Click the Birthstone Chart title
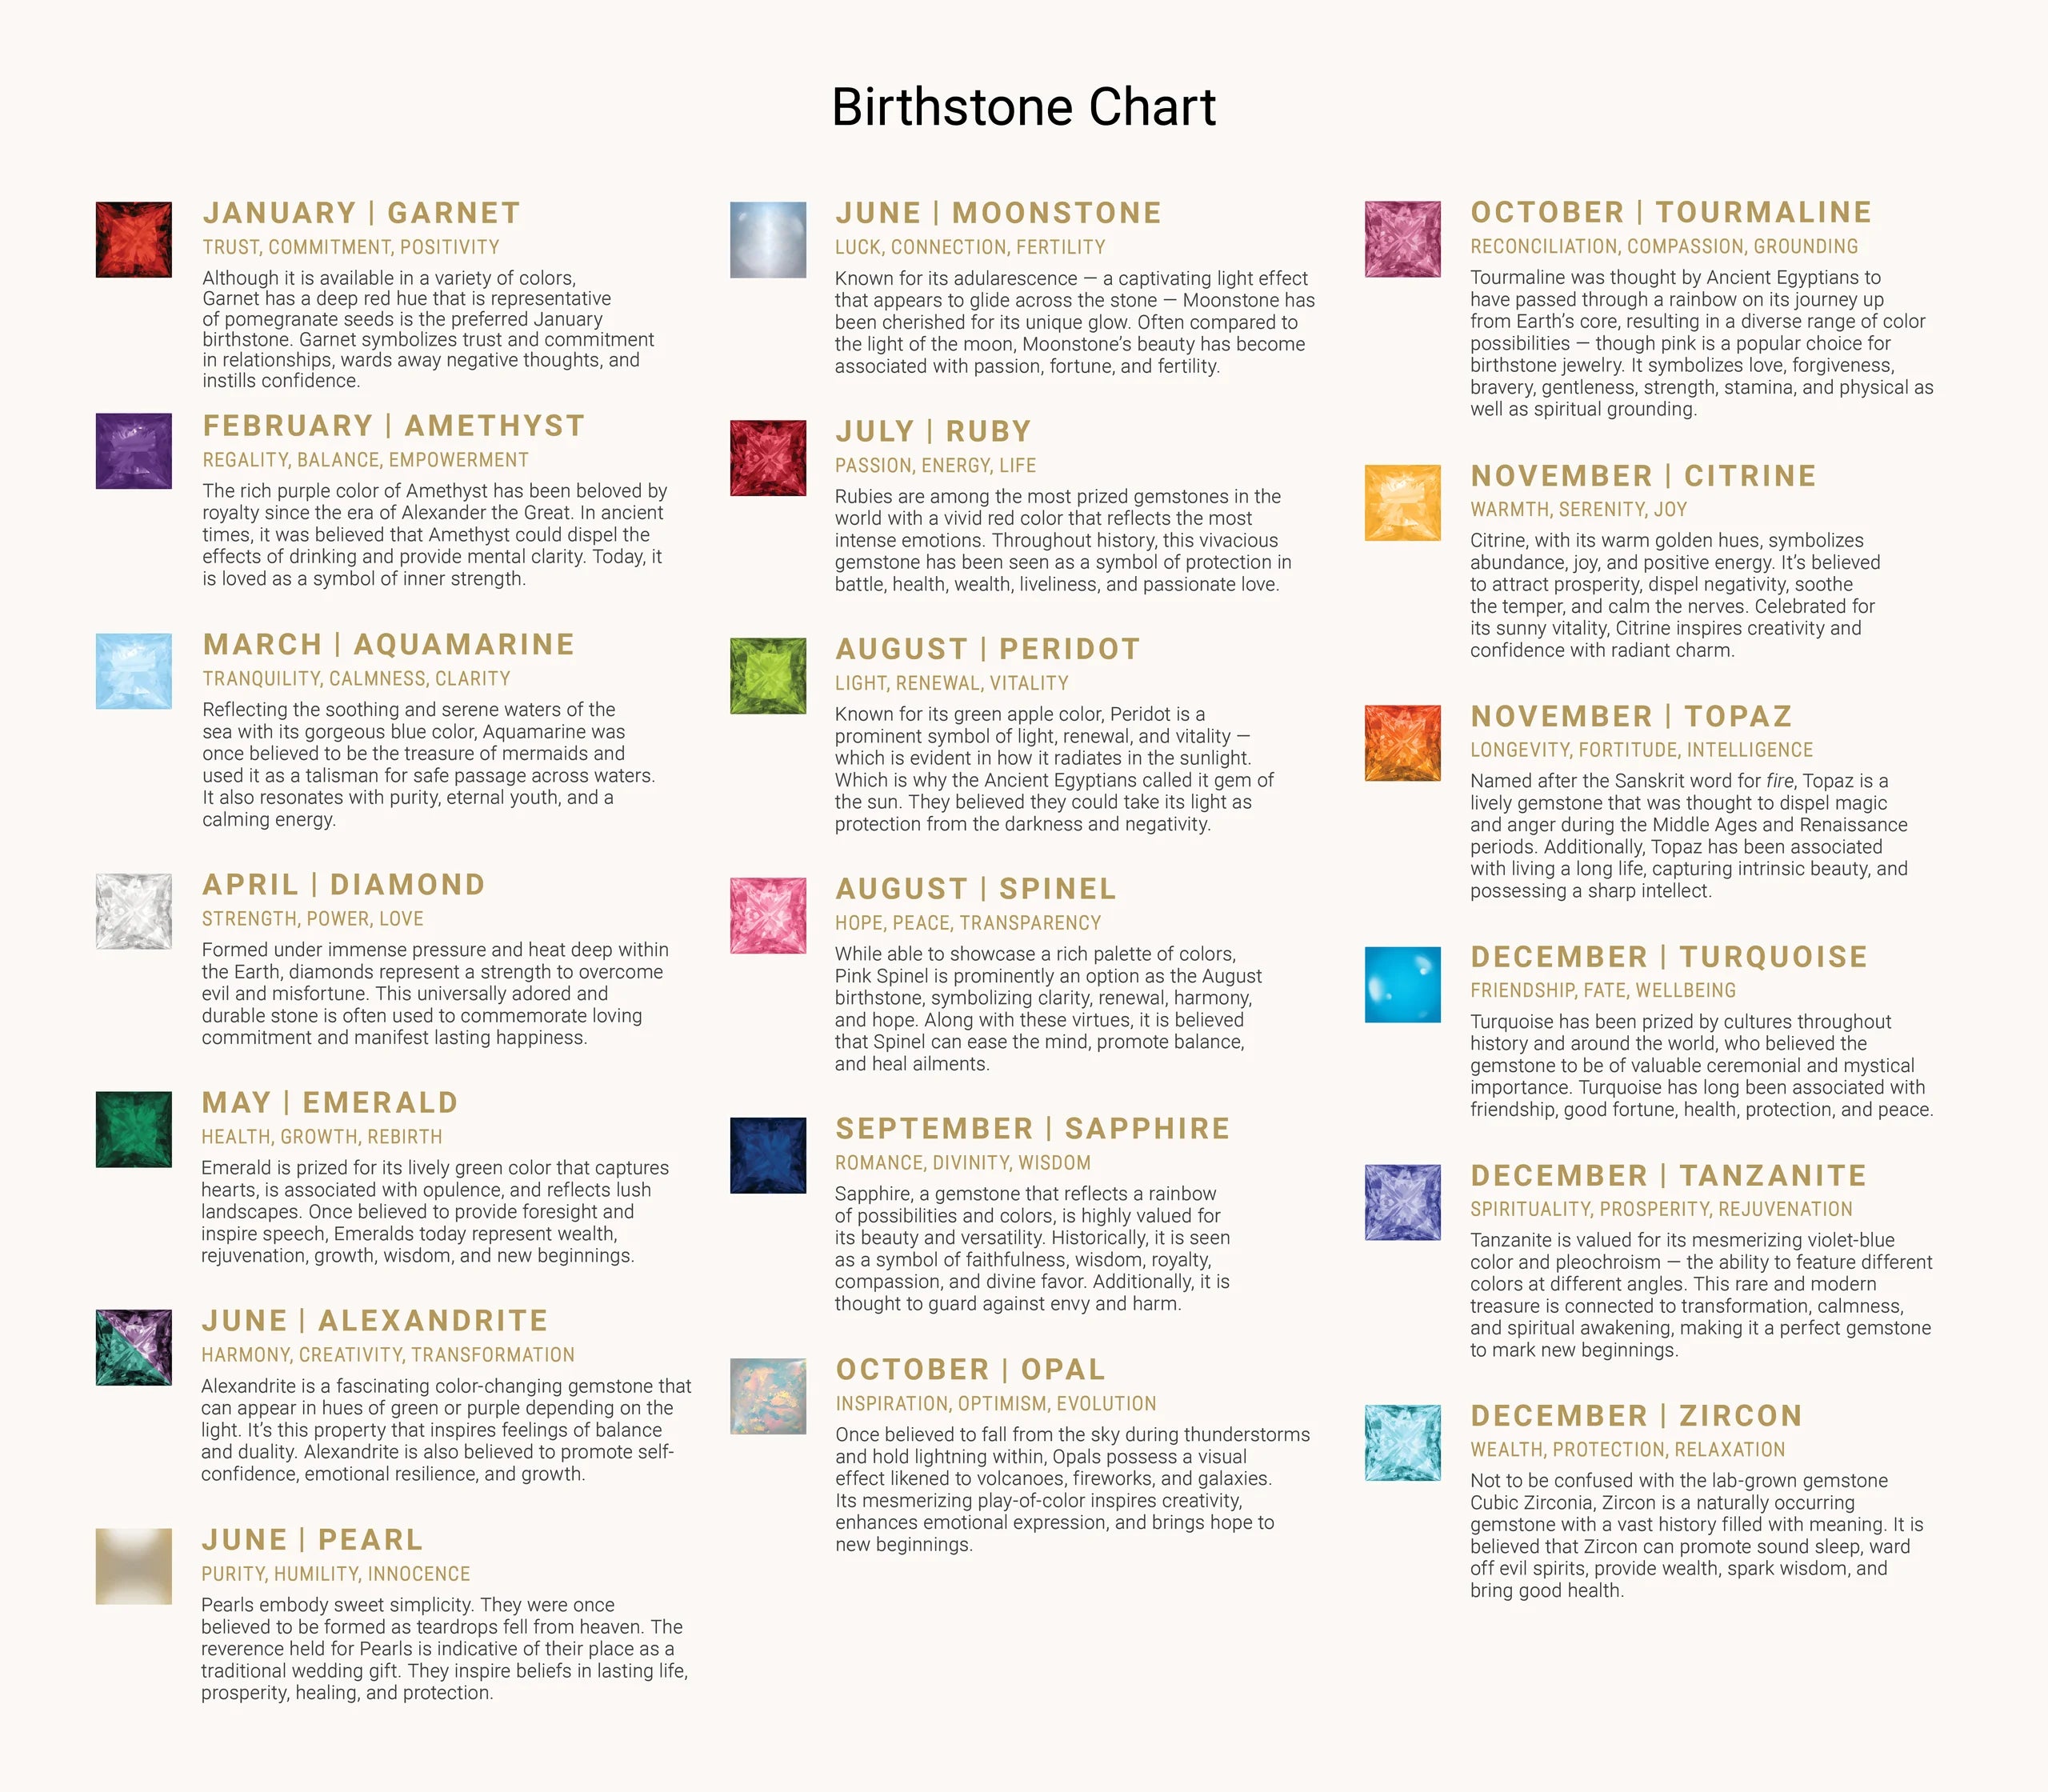 1023,107
